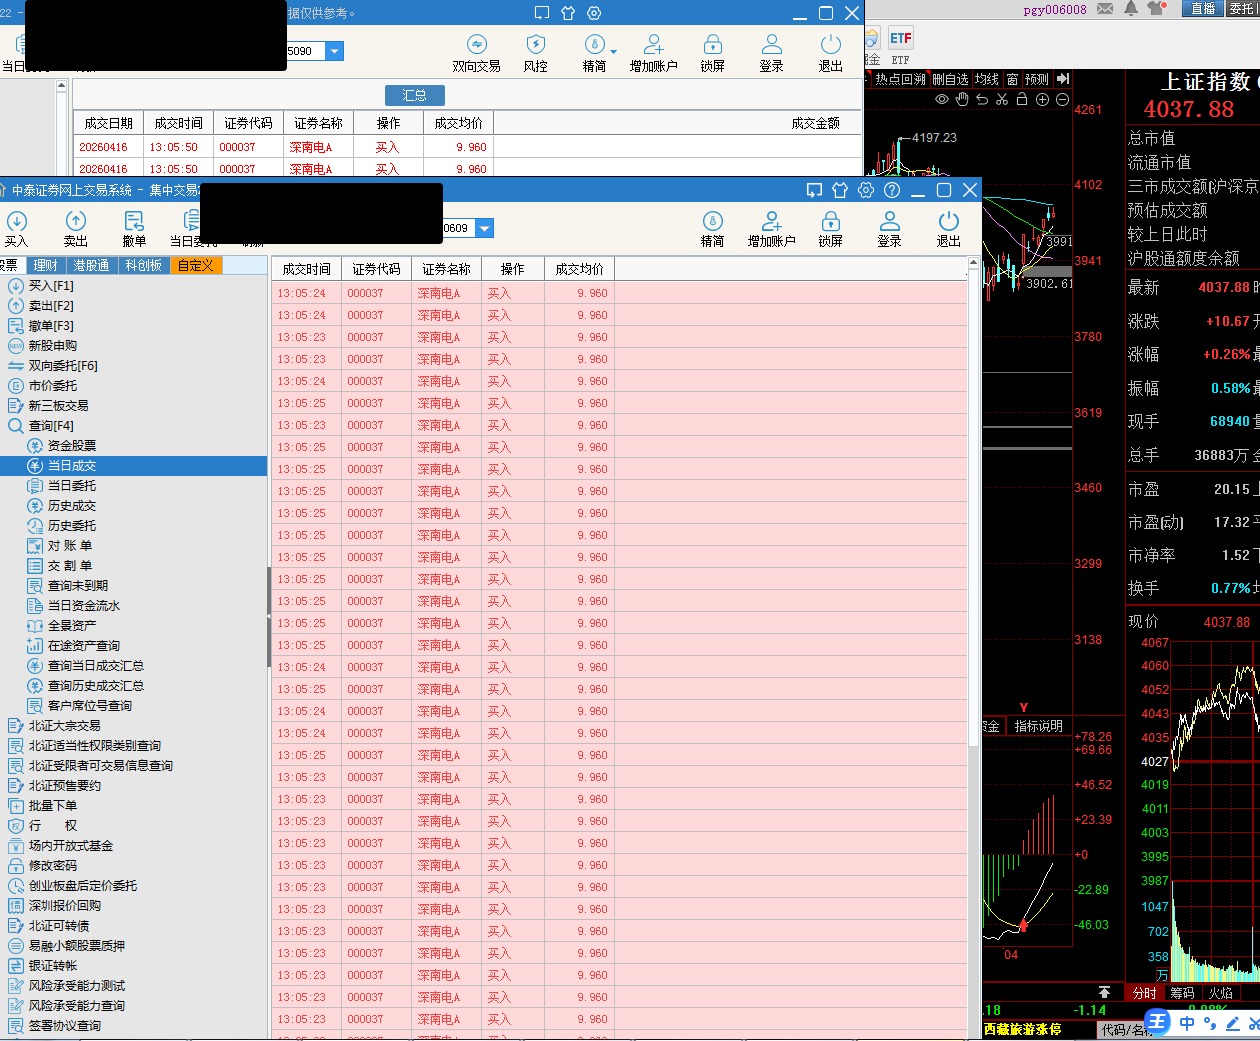This screenshot has width=1260, height=1041.
Task: Select 历史成交 in the query tree
Action: [x=72, y=505]
